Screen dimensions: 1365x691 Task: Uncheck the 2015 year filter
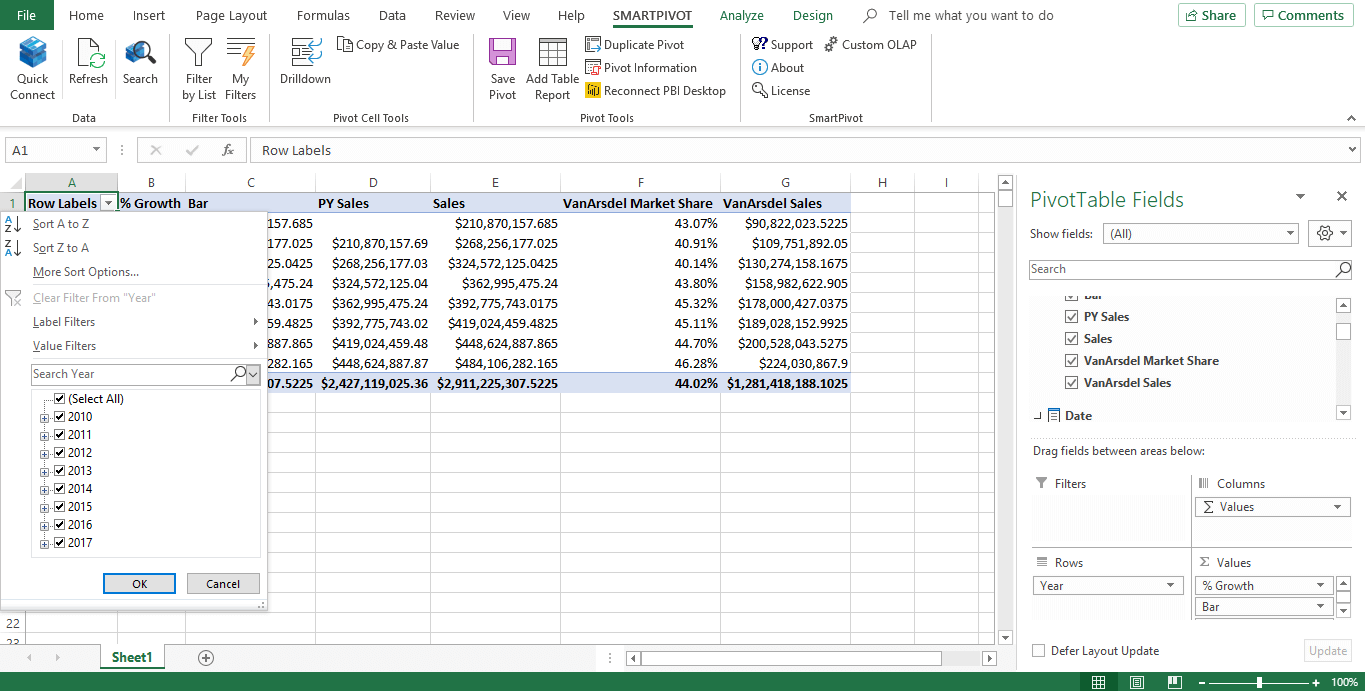[59, 506]
